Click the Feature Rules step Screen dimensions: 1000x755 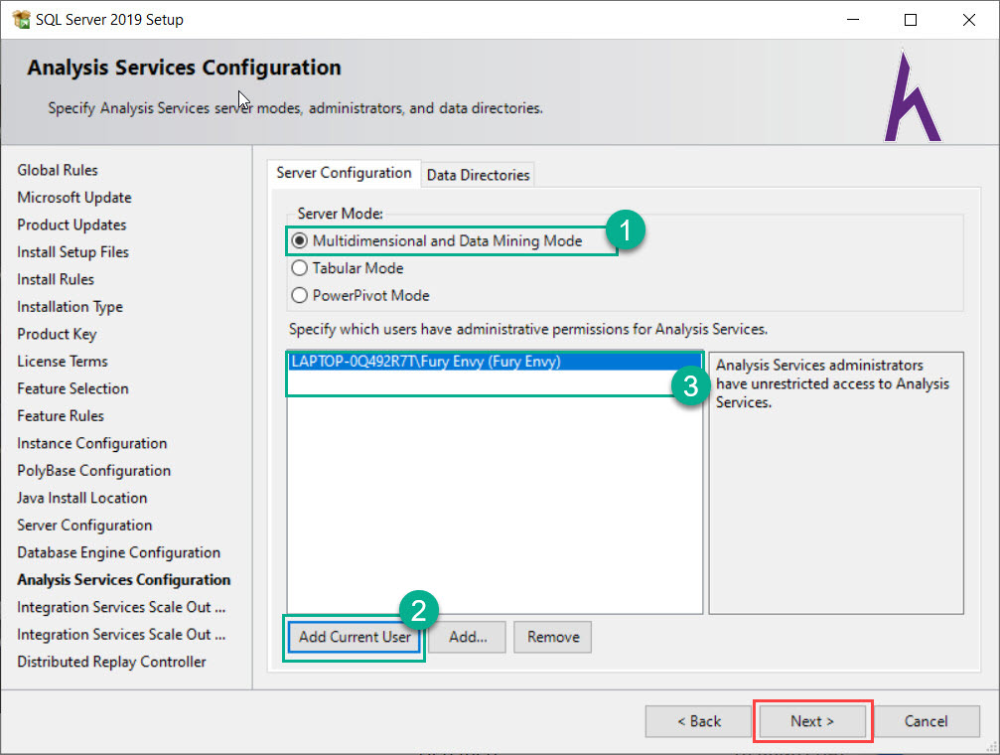coord(61,416)
